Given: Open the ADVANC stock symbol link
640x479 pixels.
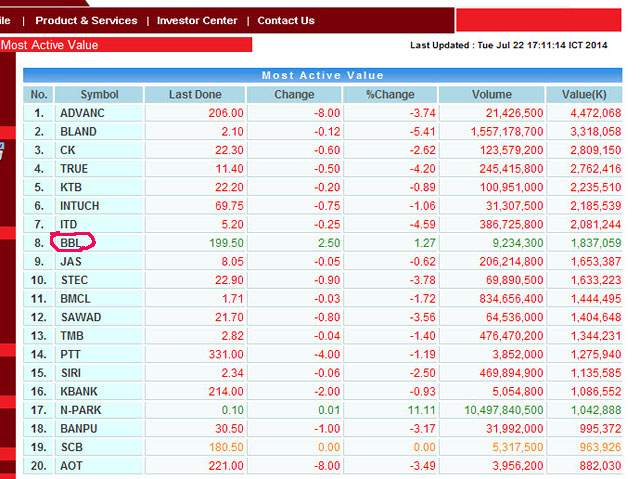Looking at the screenshot, I should coord(81,113).
